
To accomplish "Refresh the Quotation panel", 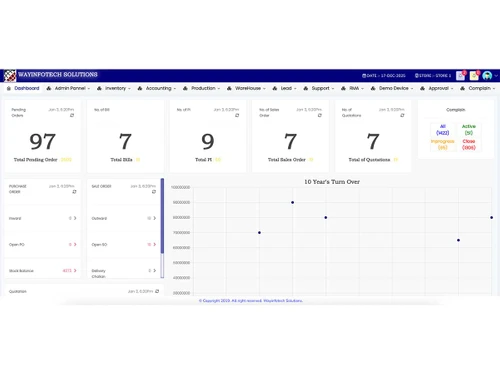I will [157, 291].
